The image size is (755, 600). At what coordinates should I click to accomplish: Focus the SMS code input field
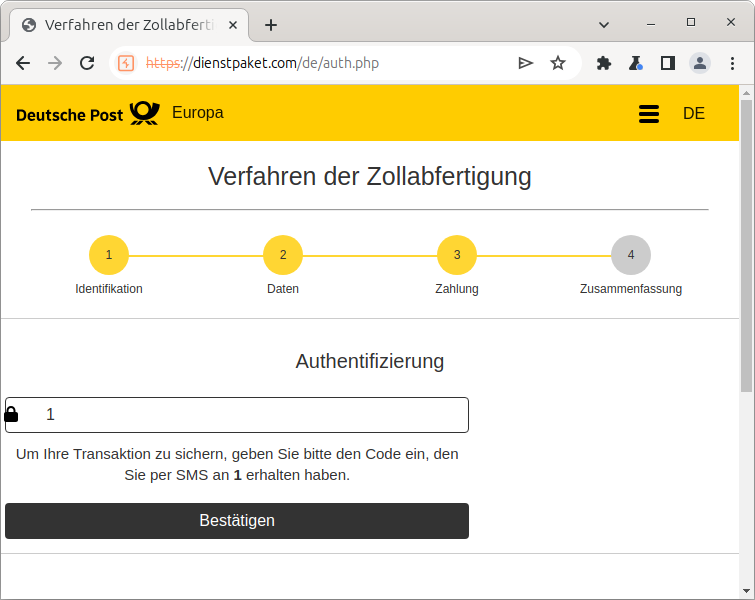[250, 415]
